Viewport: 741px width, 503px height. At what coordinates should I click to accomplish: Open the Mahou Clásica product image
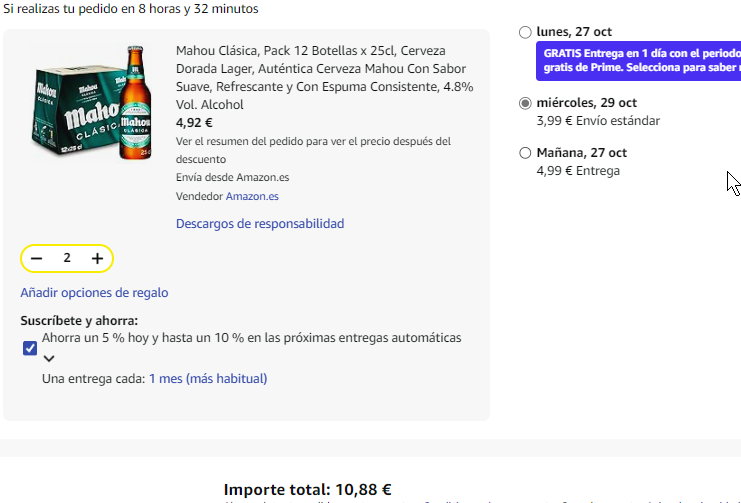point(92,102)
